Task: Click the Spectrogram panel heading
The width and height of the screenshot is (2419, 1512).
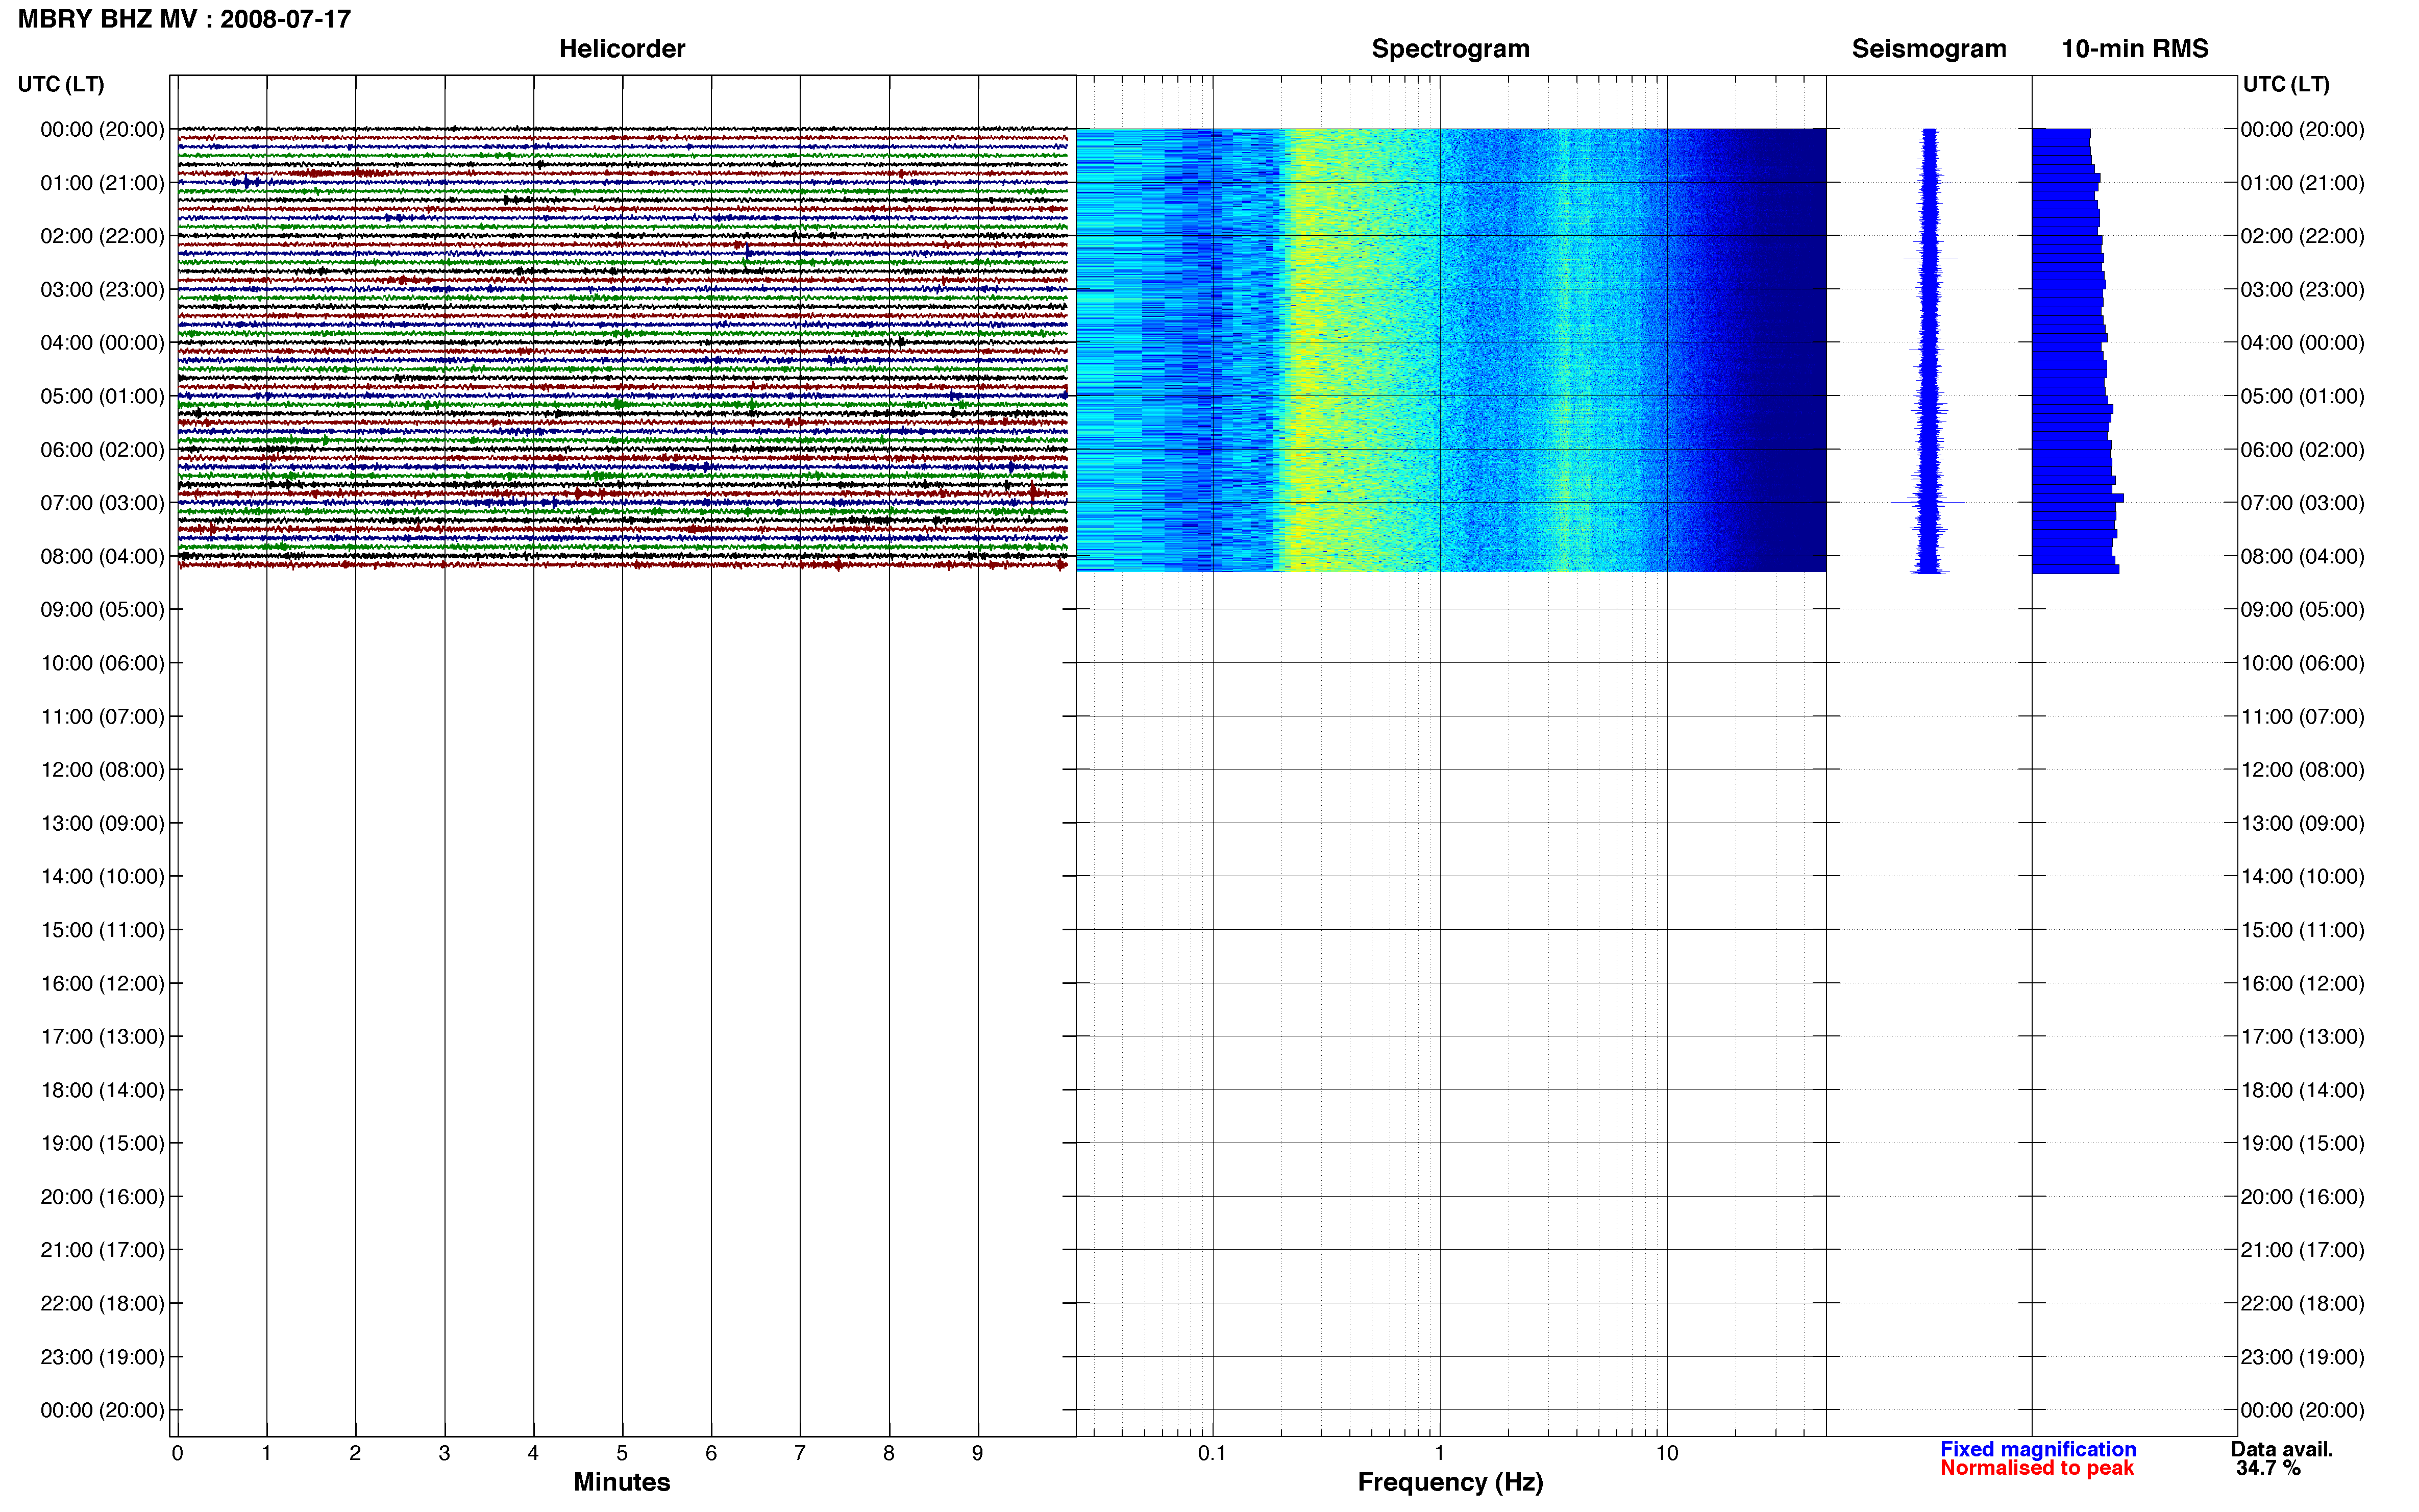Action: 1450,48
